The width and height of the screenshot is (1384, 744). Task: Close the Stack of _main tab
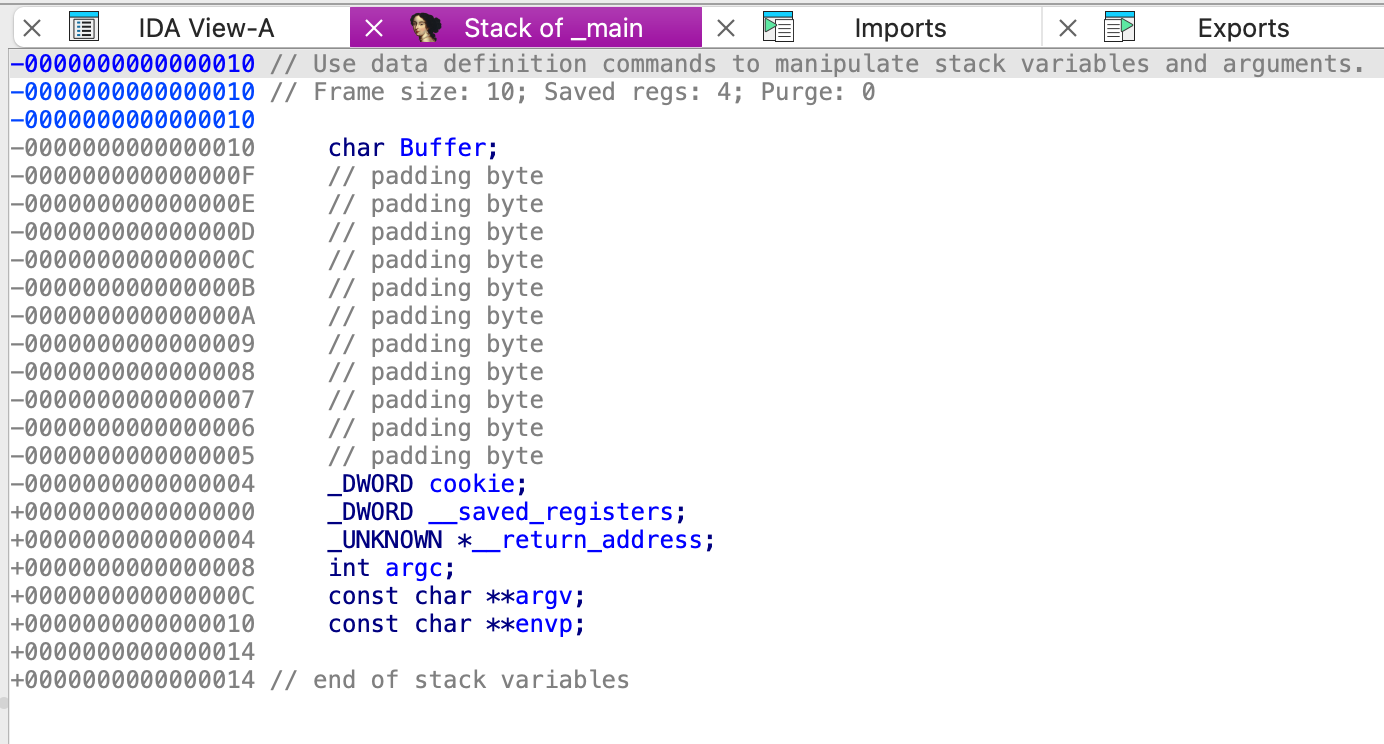coord(374,28)
